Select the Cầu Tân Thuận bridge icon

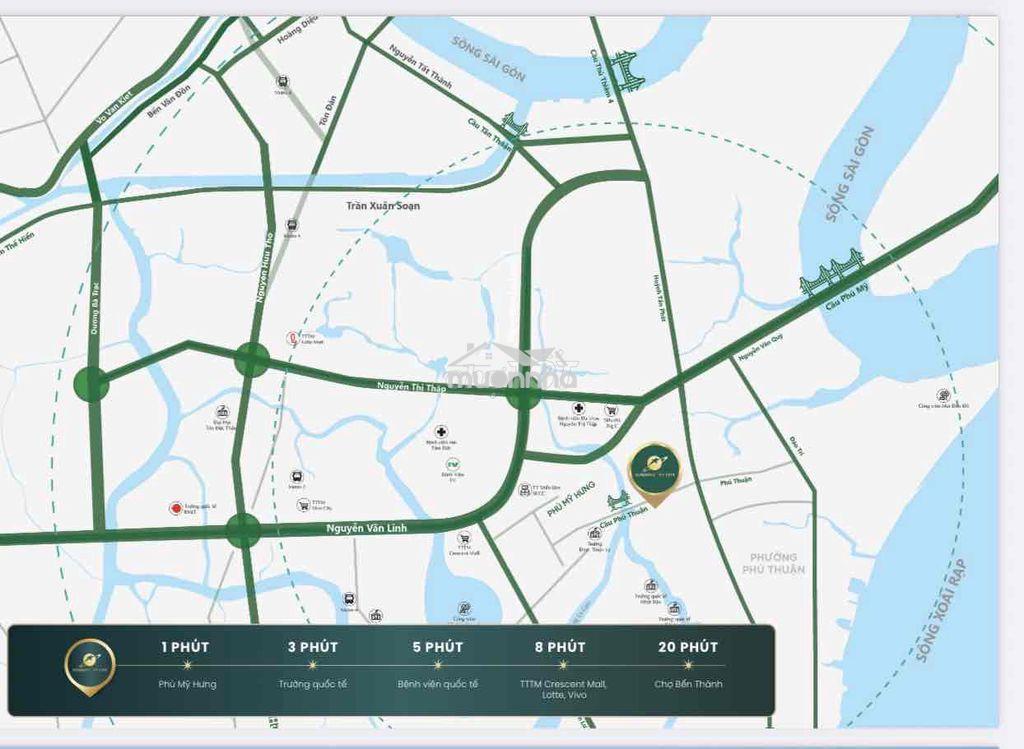(x=515, y=124)
